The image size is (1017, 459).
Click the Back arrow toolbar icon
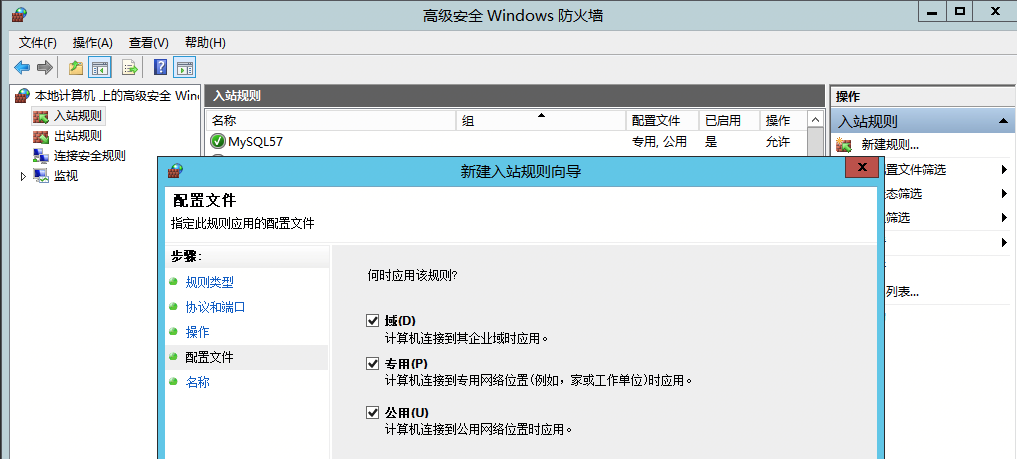pyautogui.click(x=22, y=67)
